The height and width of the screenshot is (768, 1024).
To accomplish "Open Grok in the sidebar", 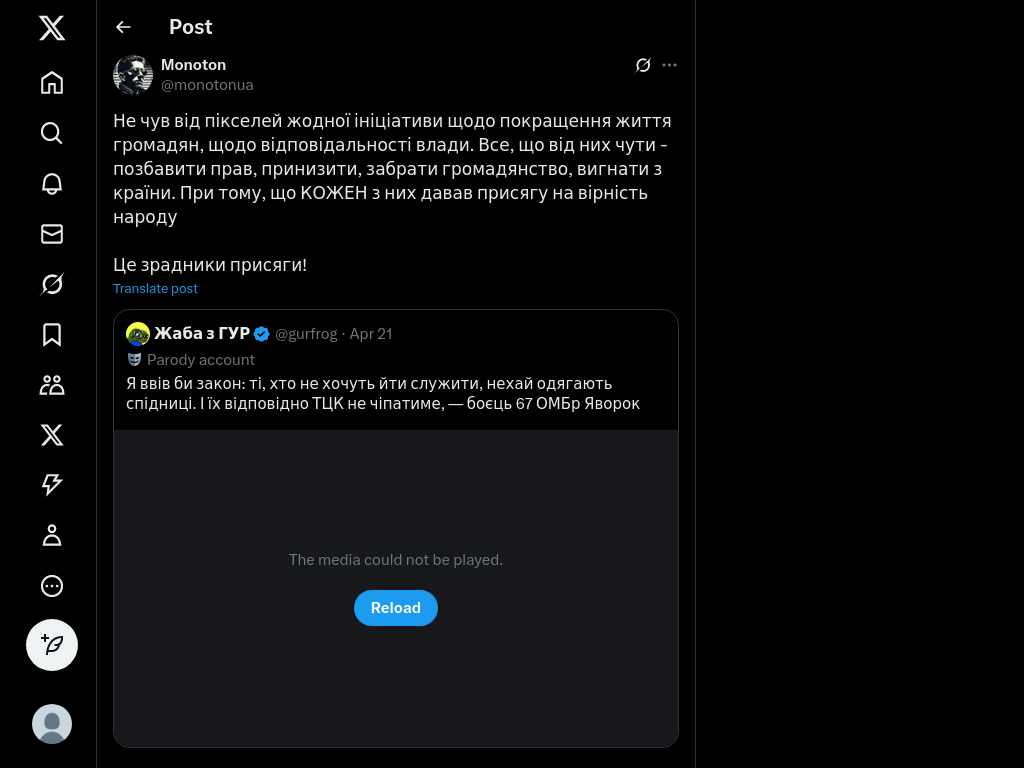I will pos(52,284).
